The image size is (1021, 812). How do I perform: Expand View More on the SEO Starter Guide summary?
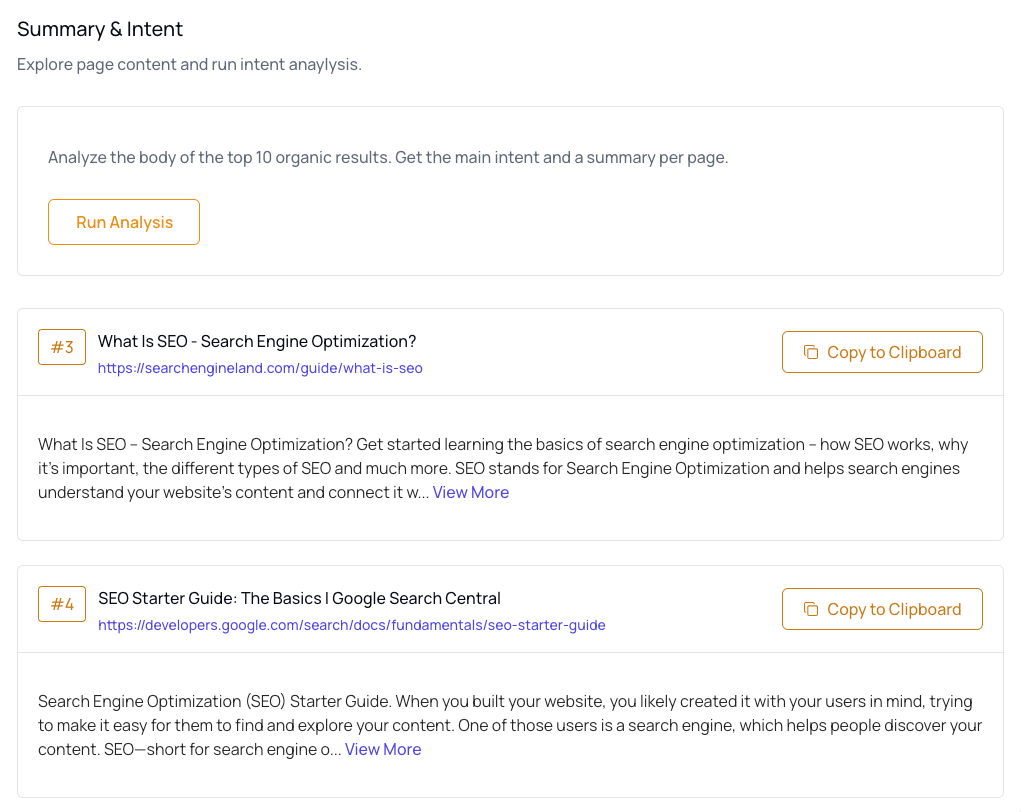click(x=383, y=749)
